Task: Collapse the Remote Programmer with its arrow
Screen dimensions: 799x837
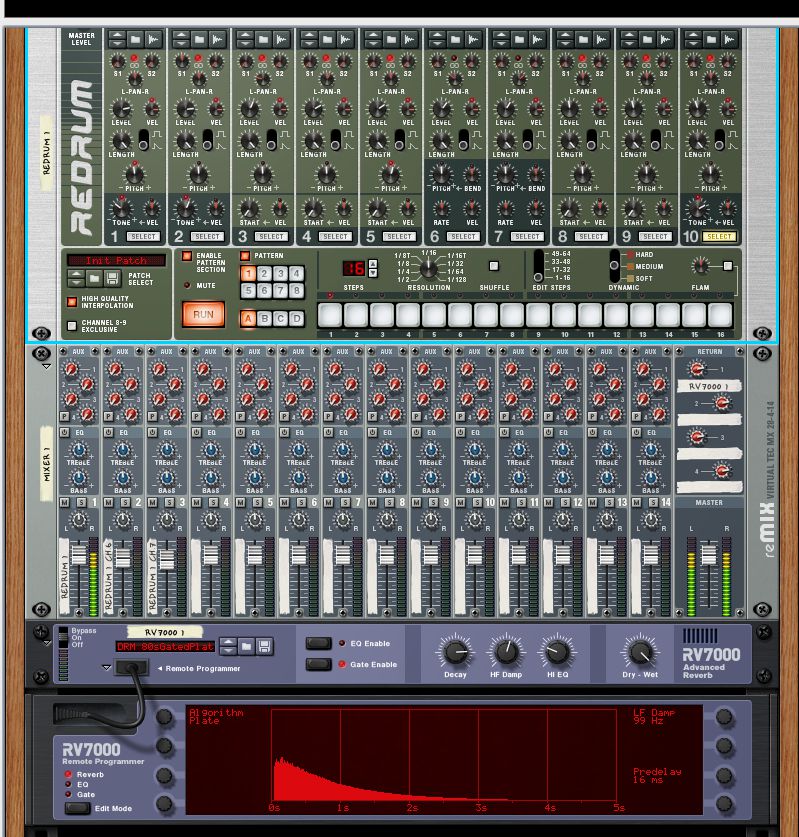Action: [x=106, y=667]
